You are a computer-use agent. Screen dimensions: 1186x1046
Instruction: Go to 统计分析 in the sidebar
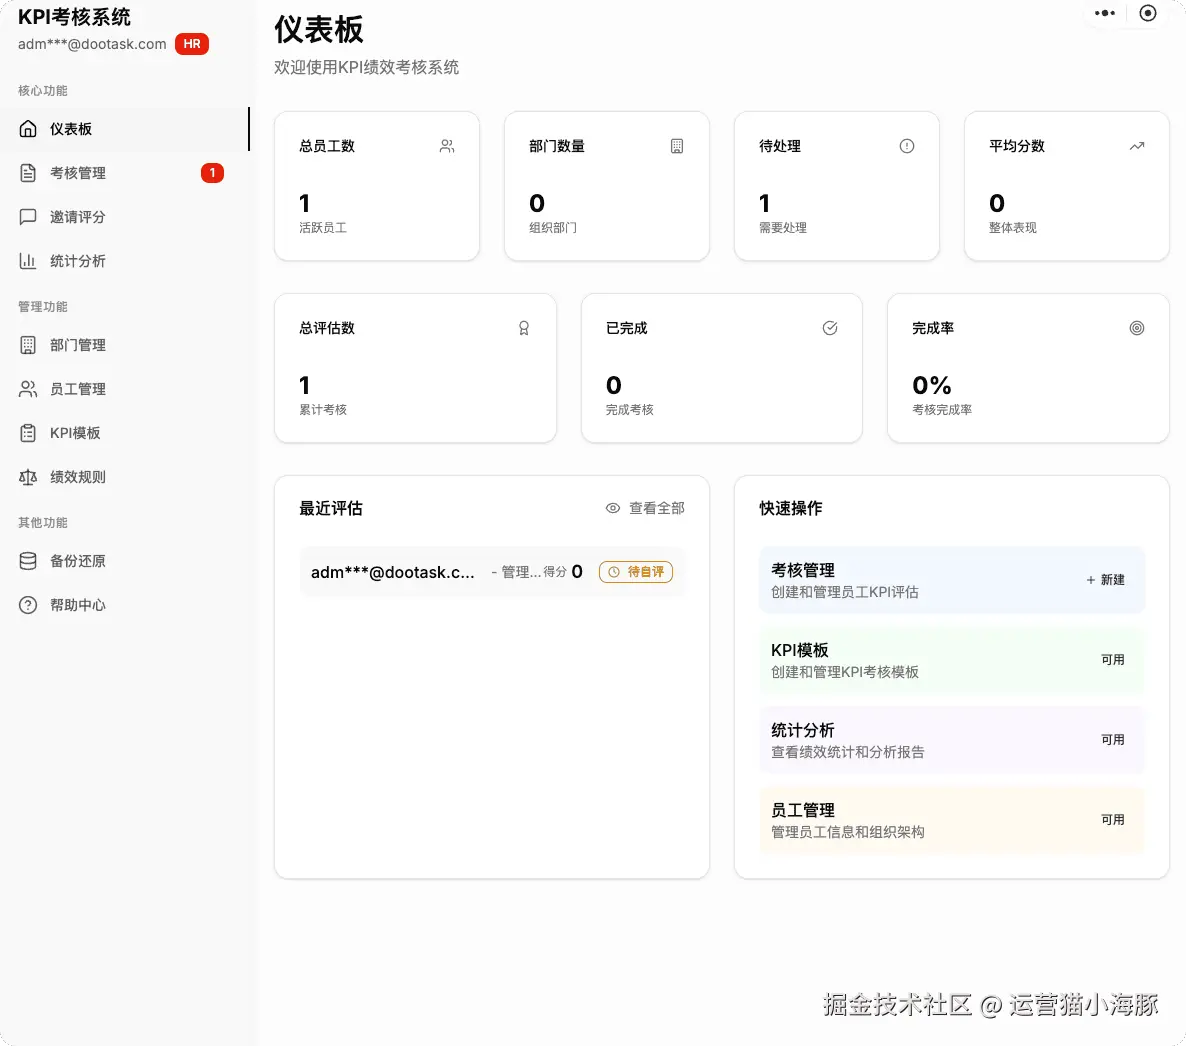(124, 261)
